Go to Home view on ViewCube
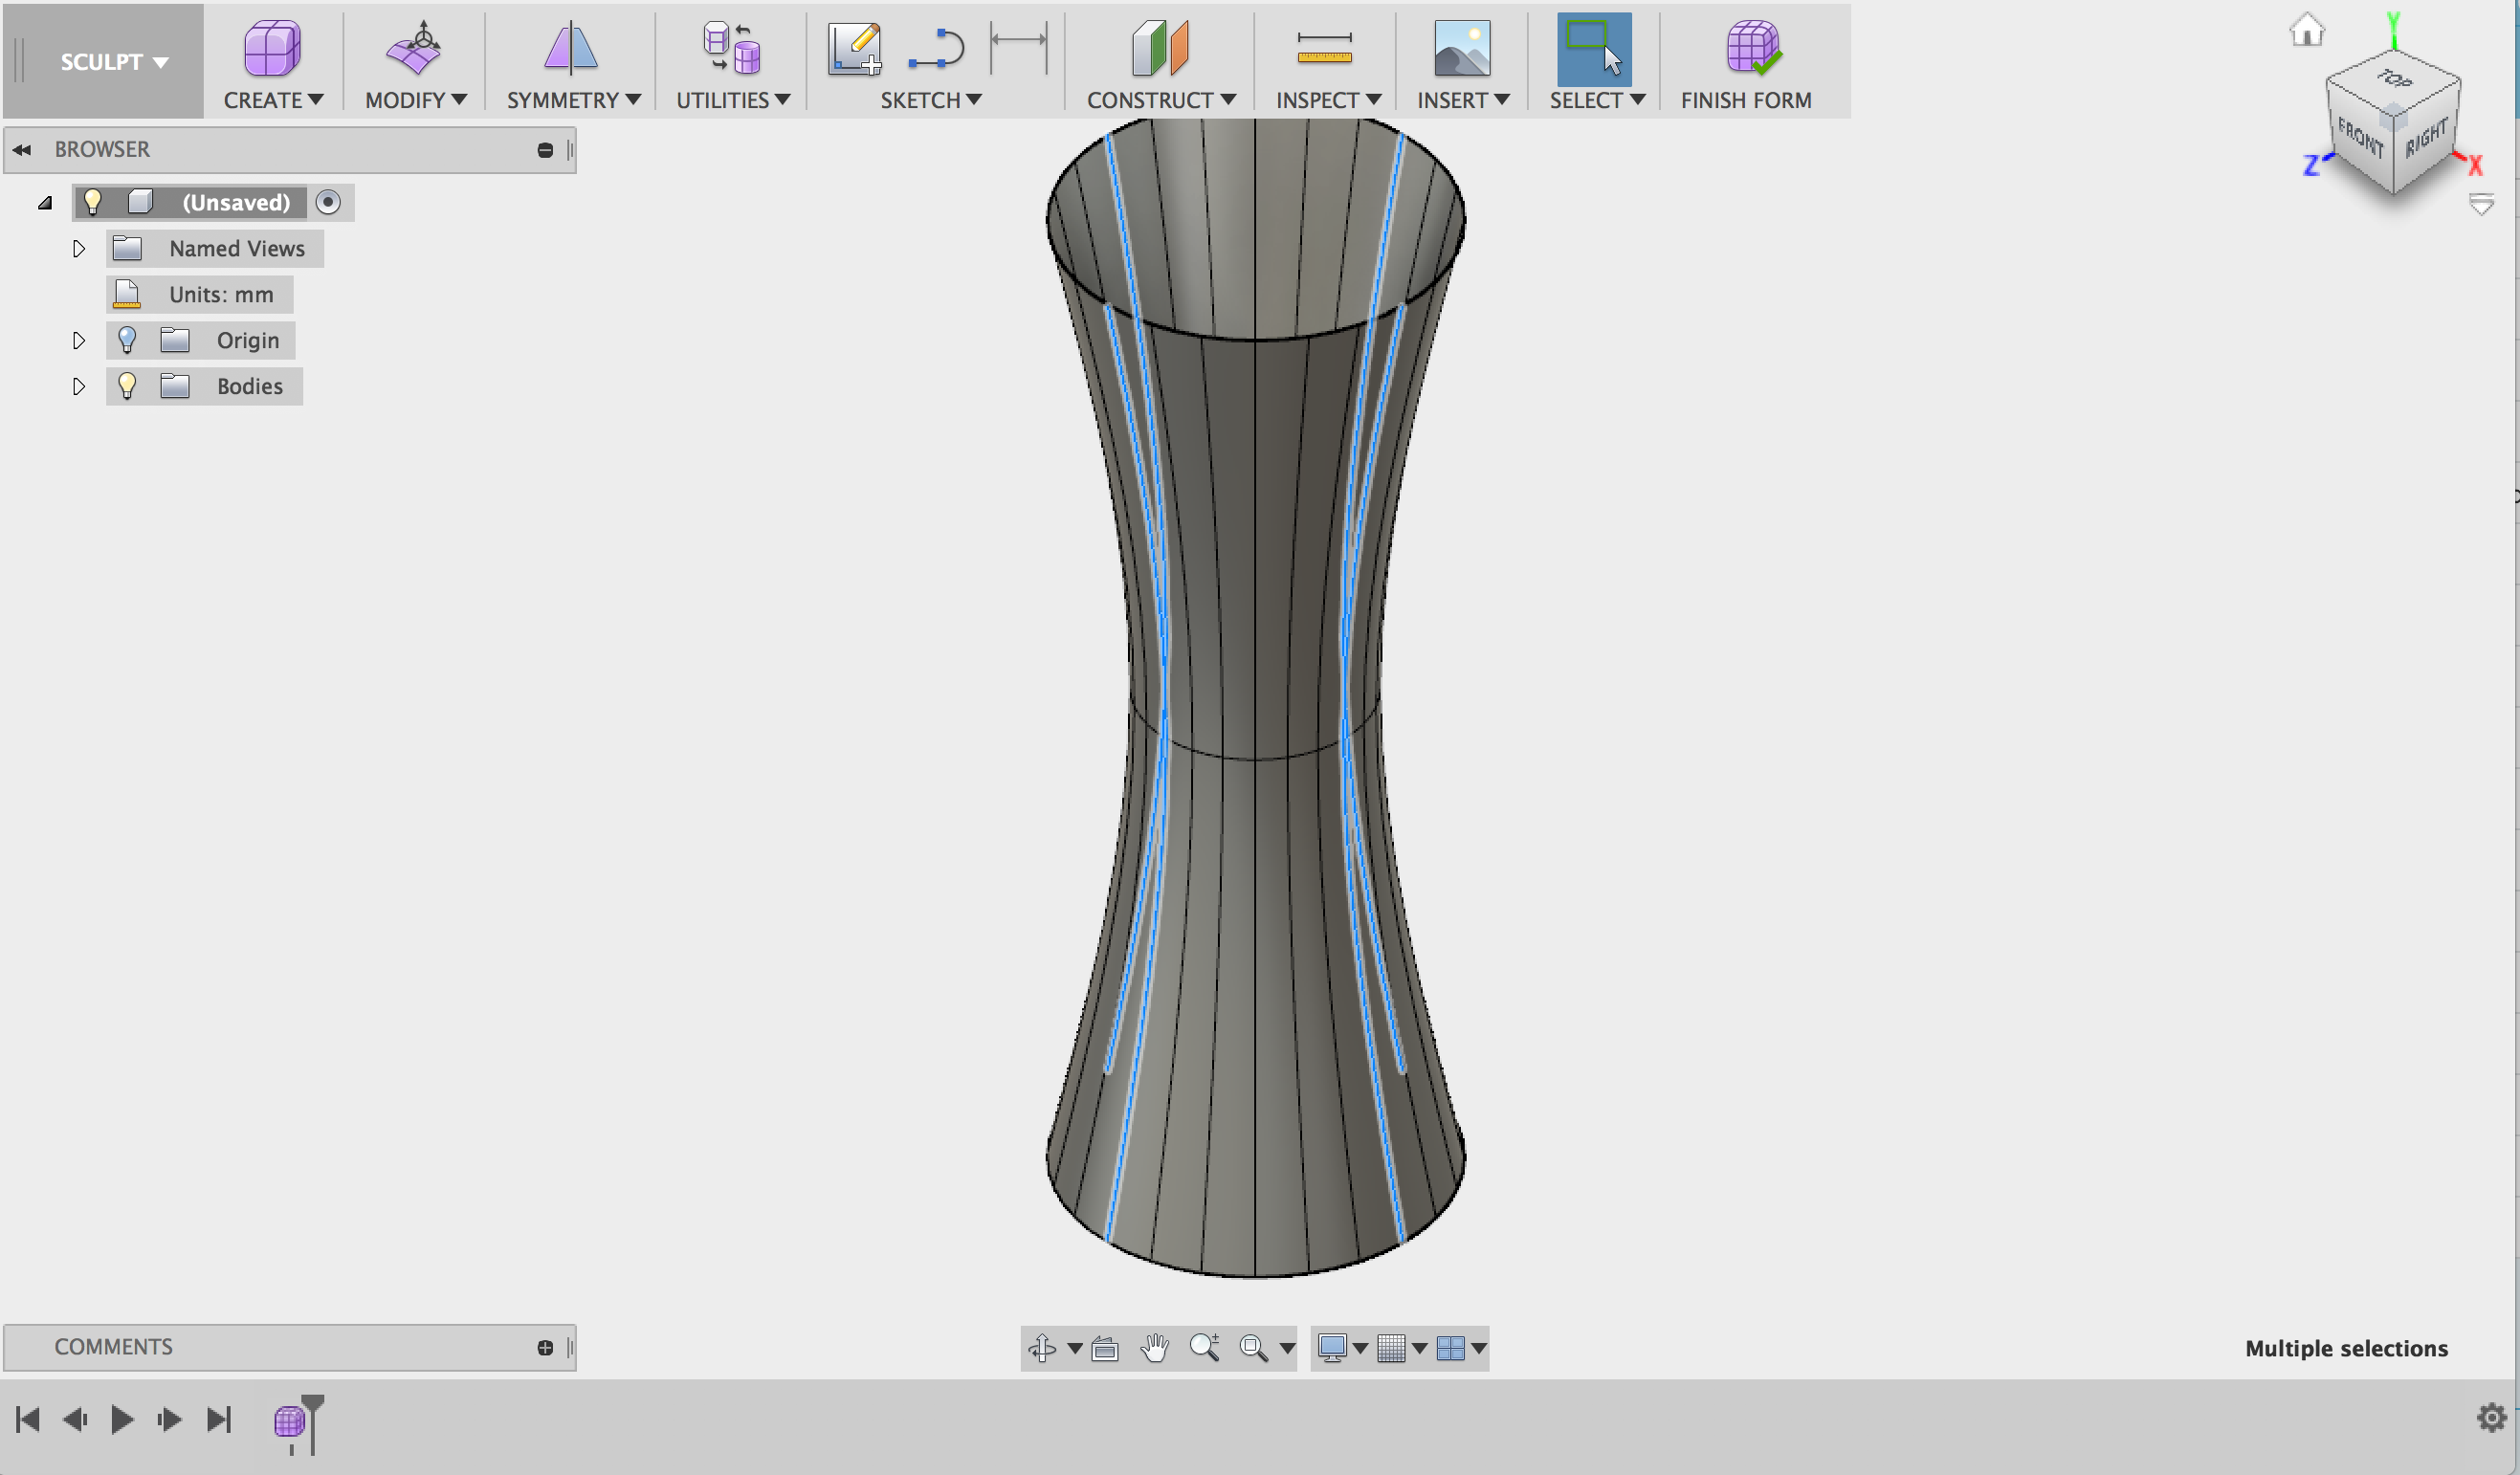Viewport: 2520px width, 1475px height. point(2307,30)
